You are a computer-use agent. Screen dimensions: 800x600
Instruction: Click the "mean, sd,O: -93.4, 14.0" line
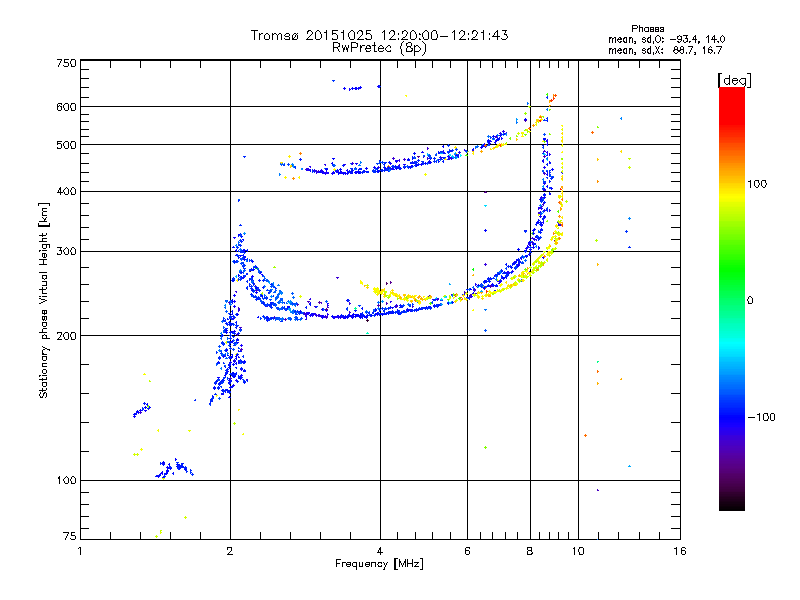click(666, 39)
